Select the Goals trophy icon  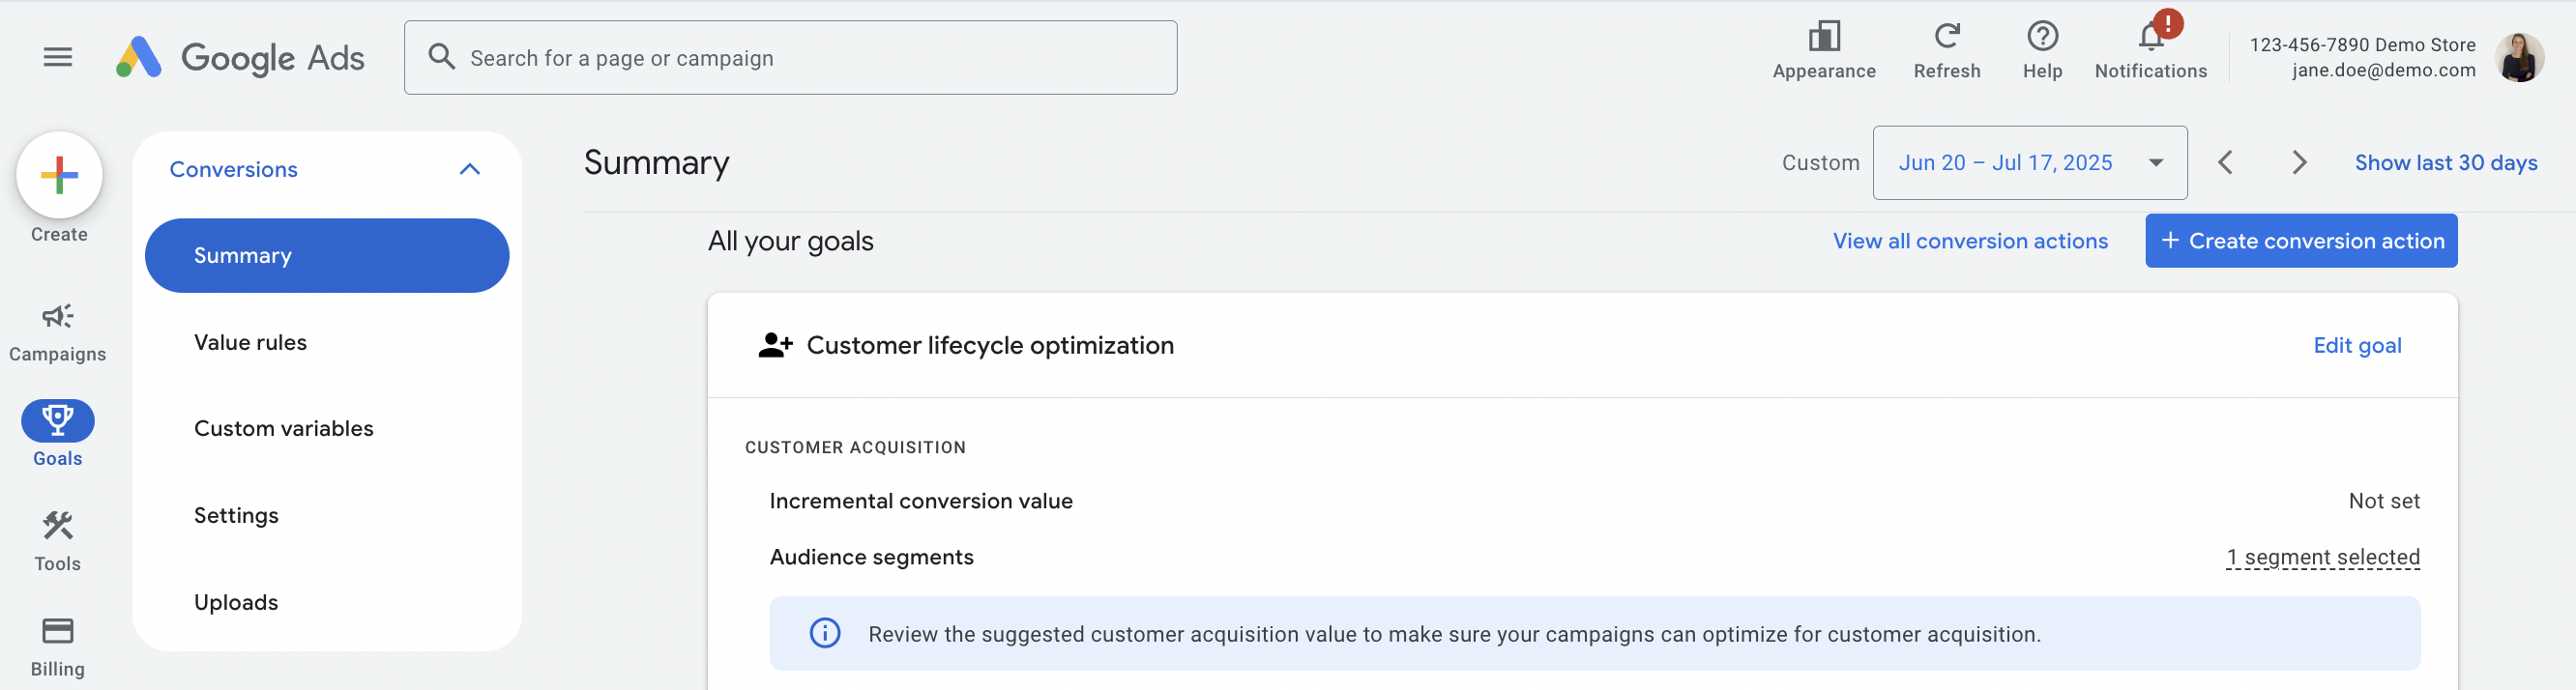pos(57,421)
